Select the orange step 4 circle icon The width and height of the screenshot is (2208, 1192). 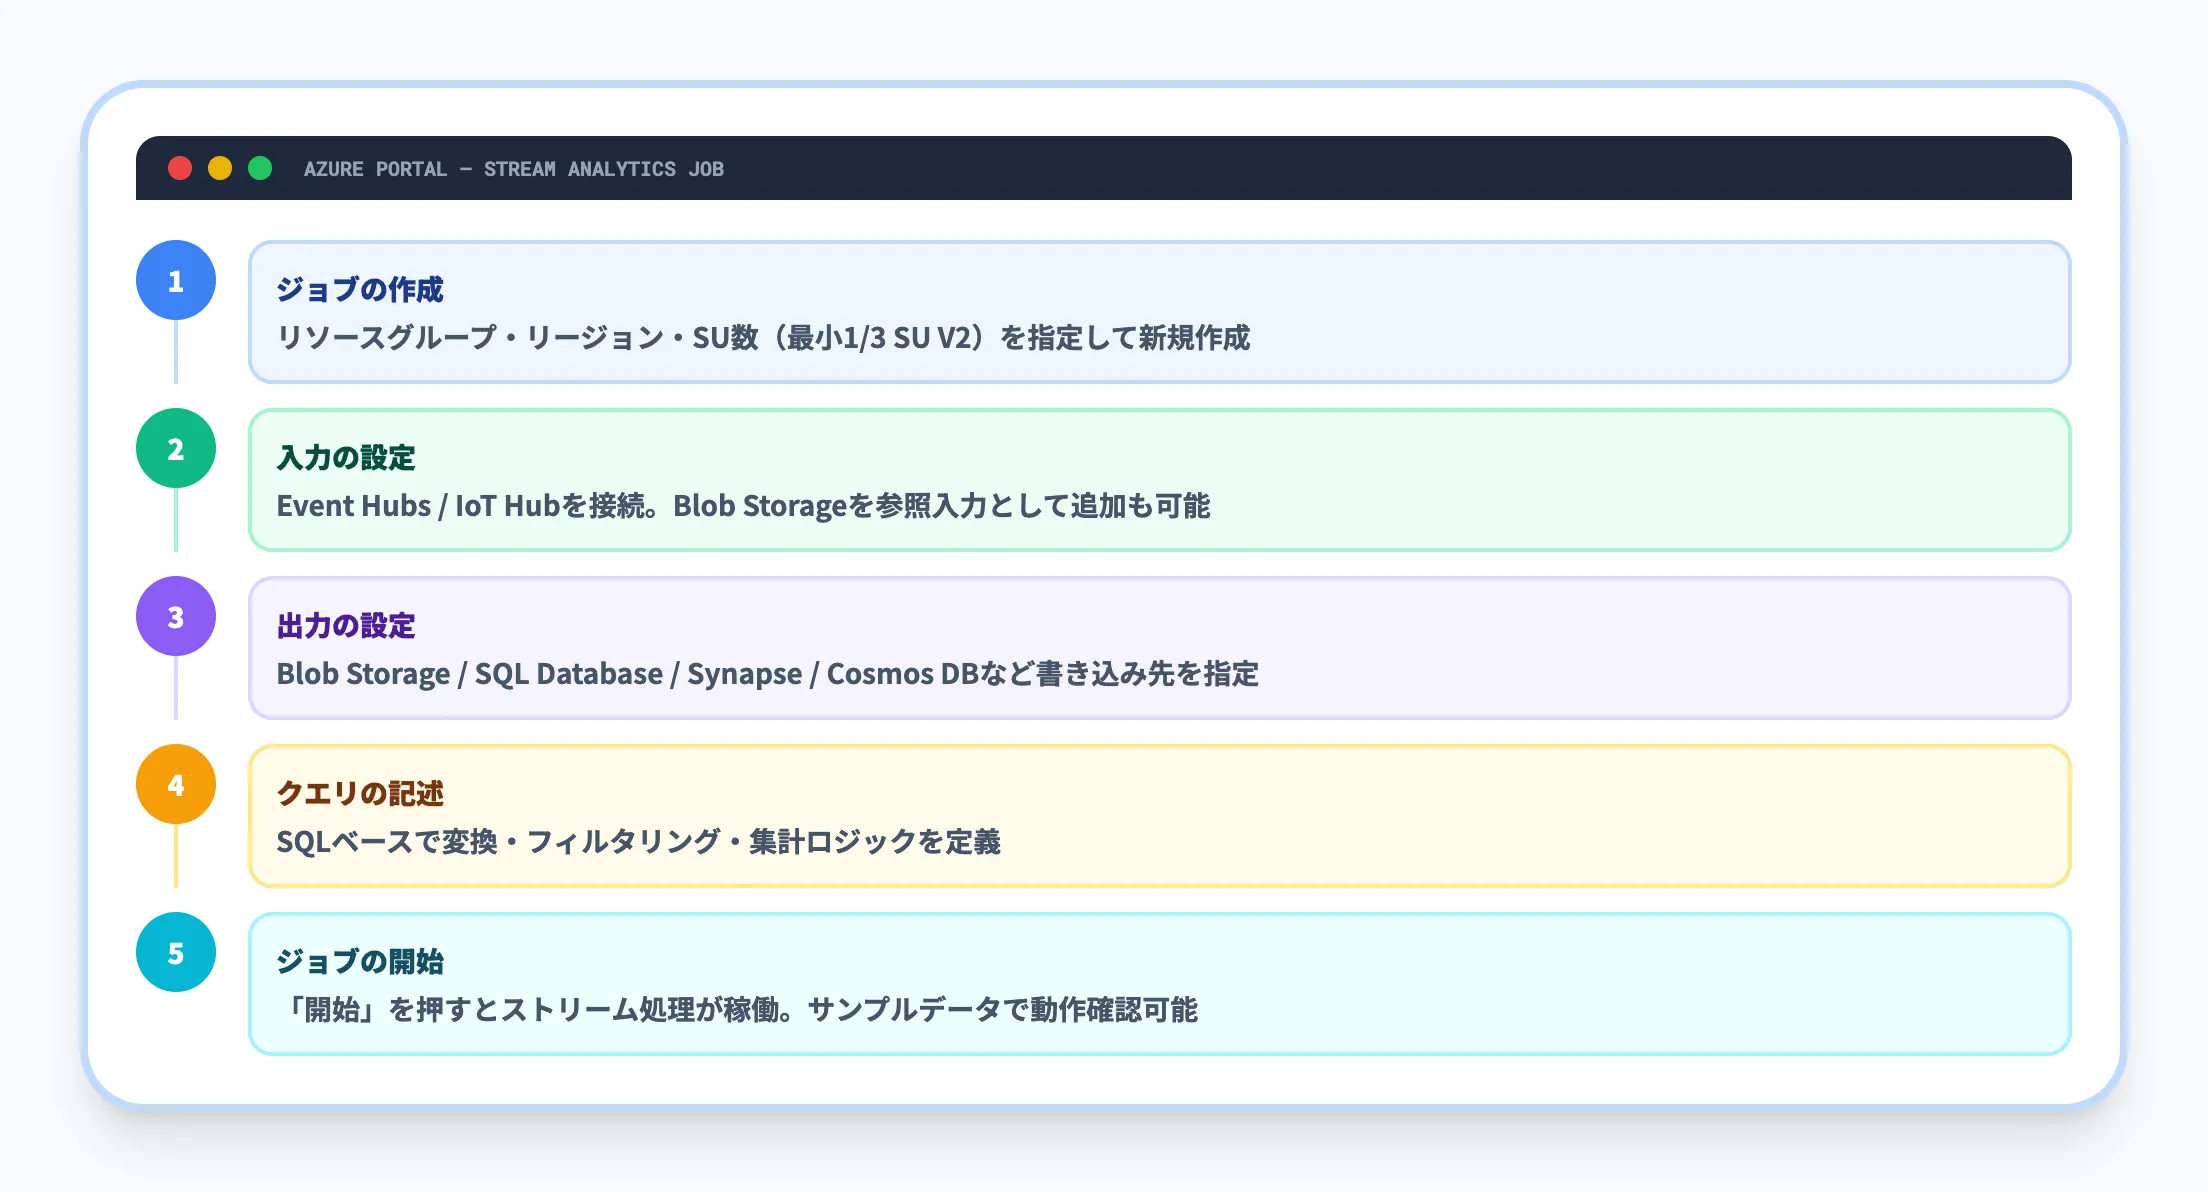[x=176, y=785]
